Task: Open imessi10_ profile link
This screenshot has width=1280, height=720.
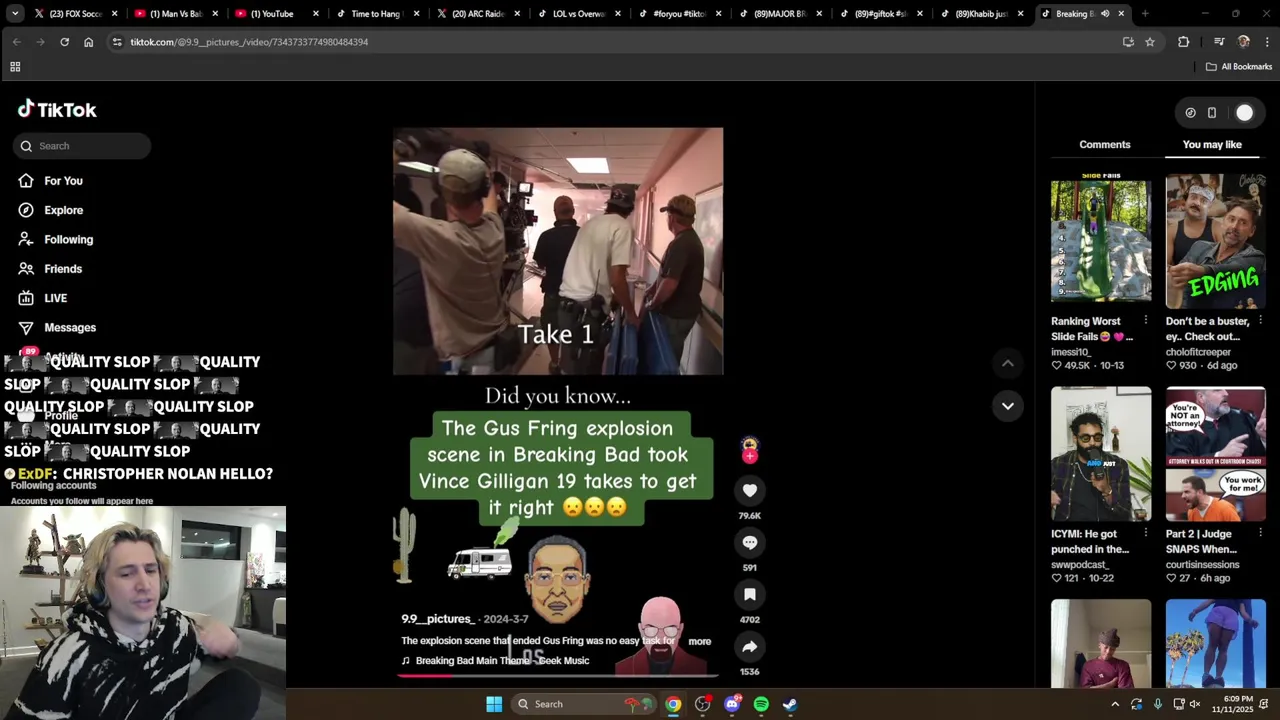Action: (x=1071, y=352)
